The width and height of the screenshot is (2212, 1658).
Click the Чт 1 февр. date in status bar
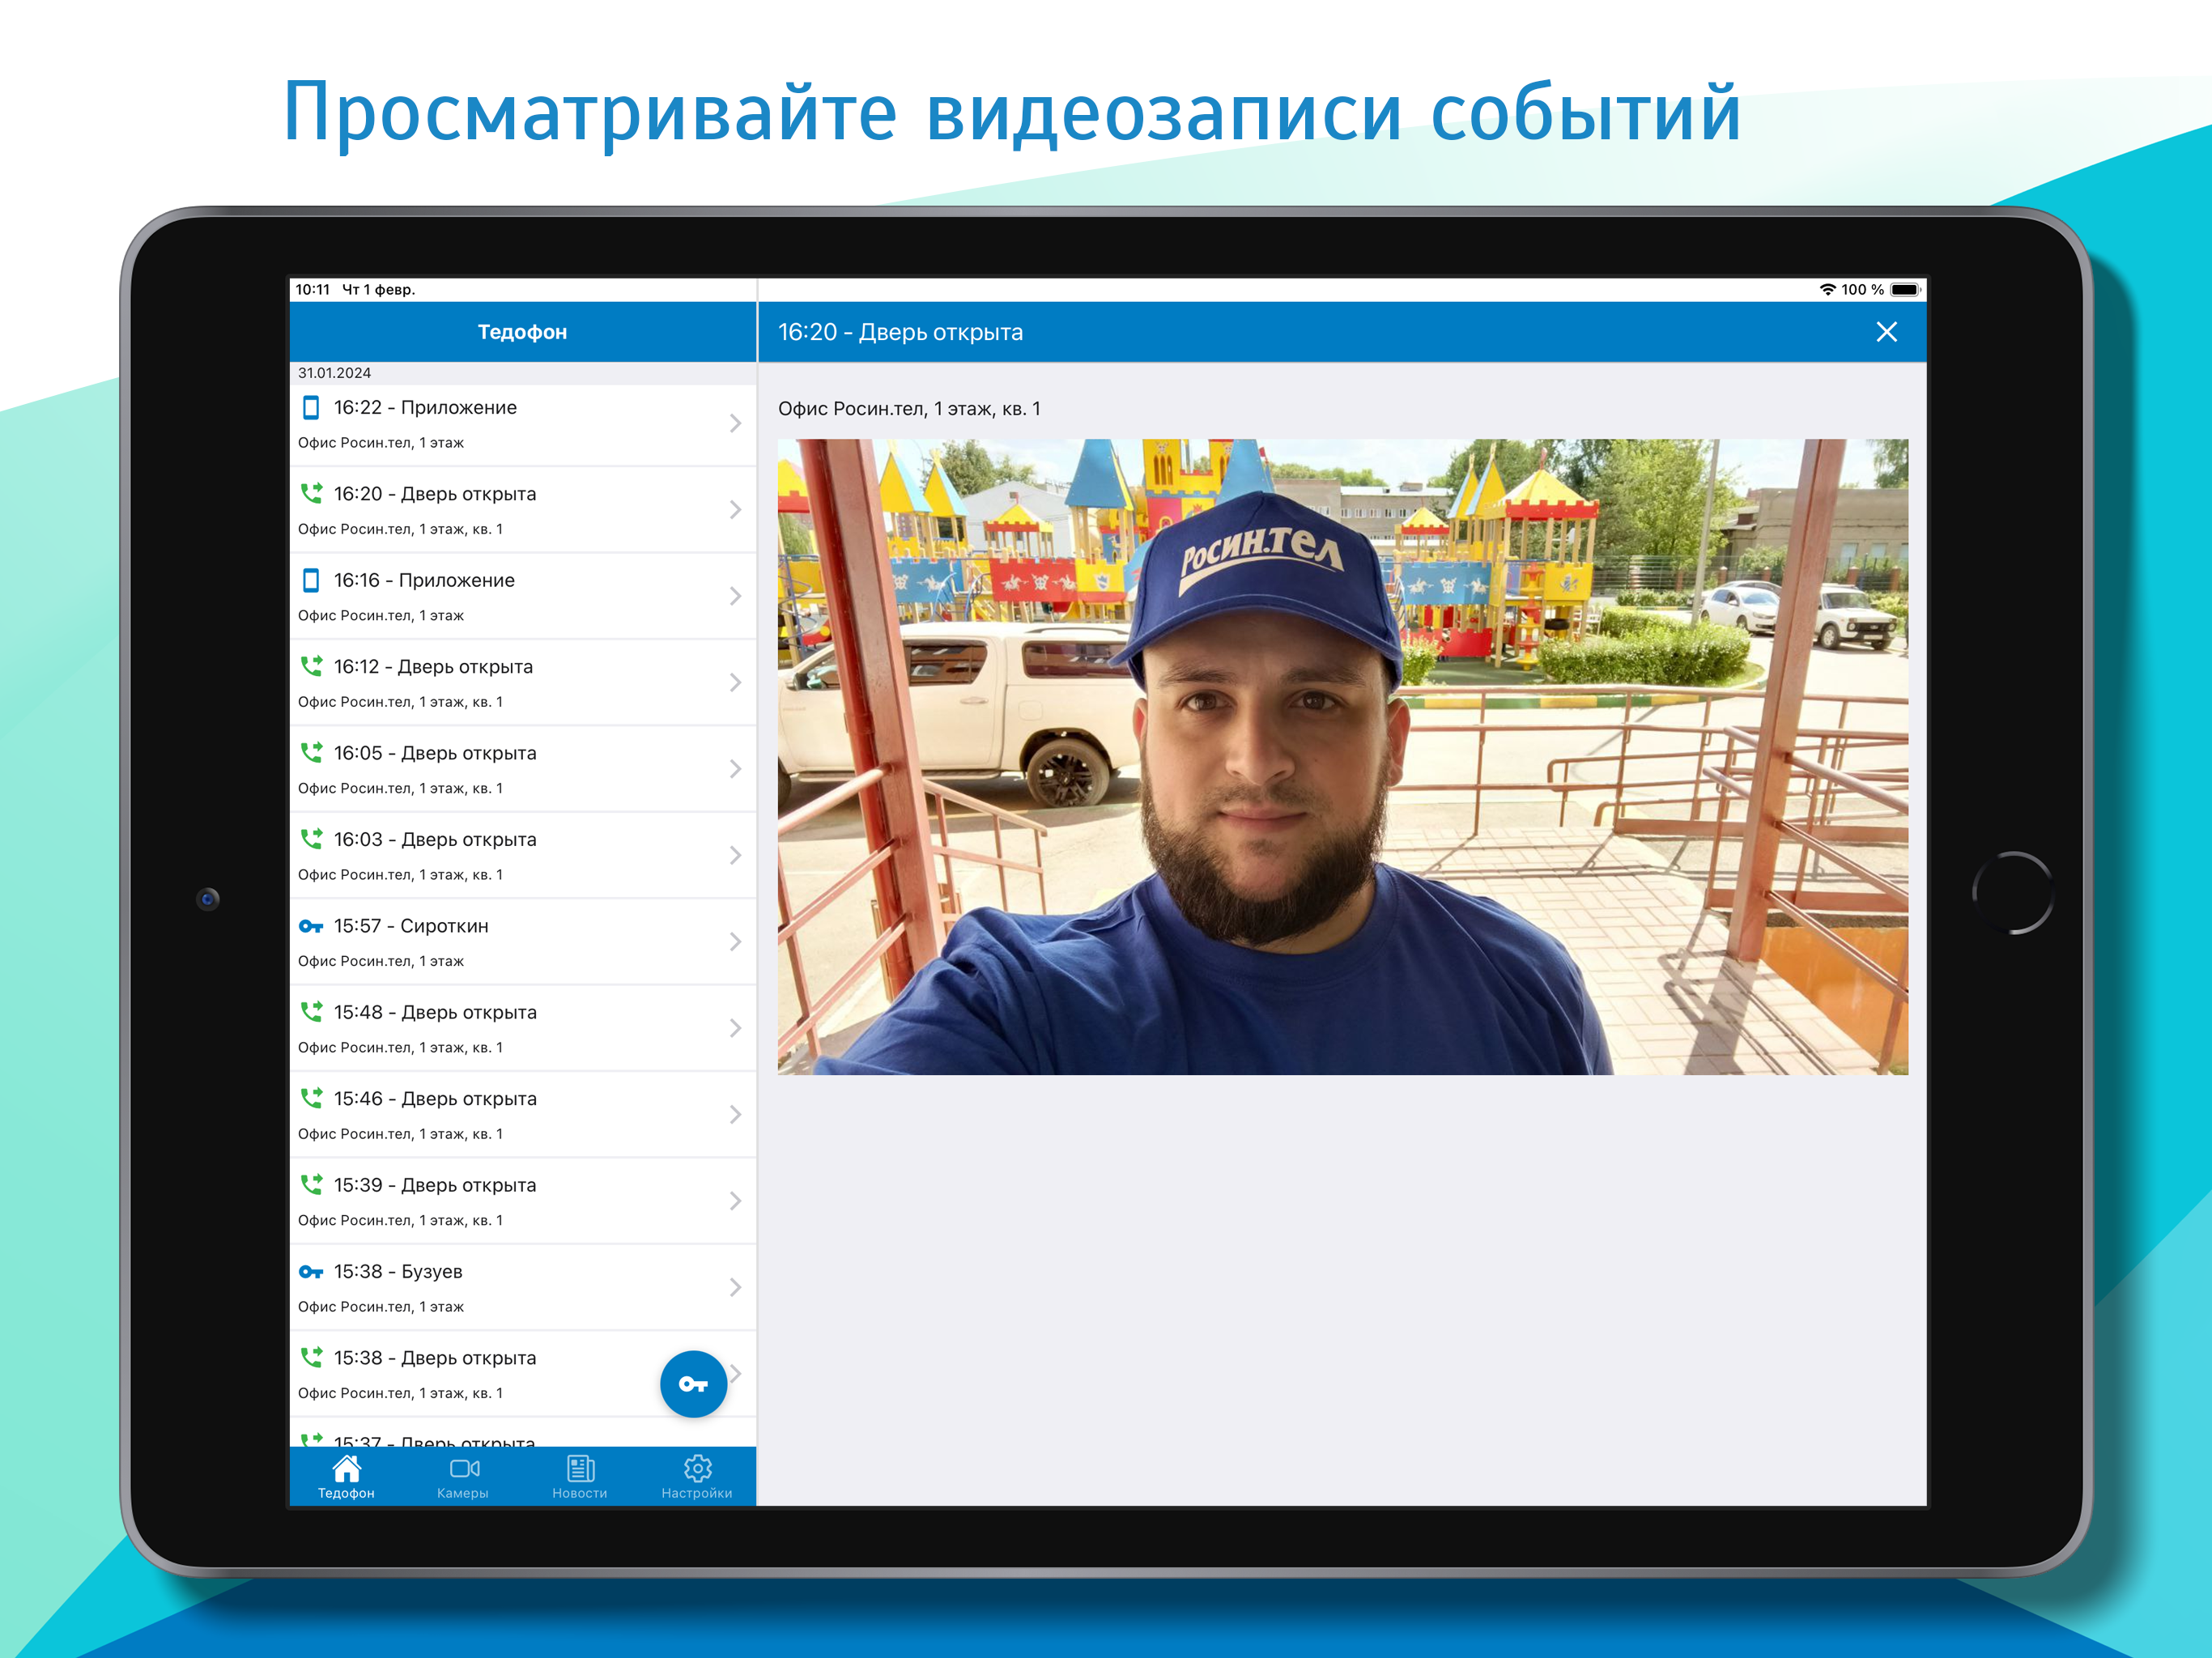[x=378, y=289]
